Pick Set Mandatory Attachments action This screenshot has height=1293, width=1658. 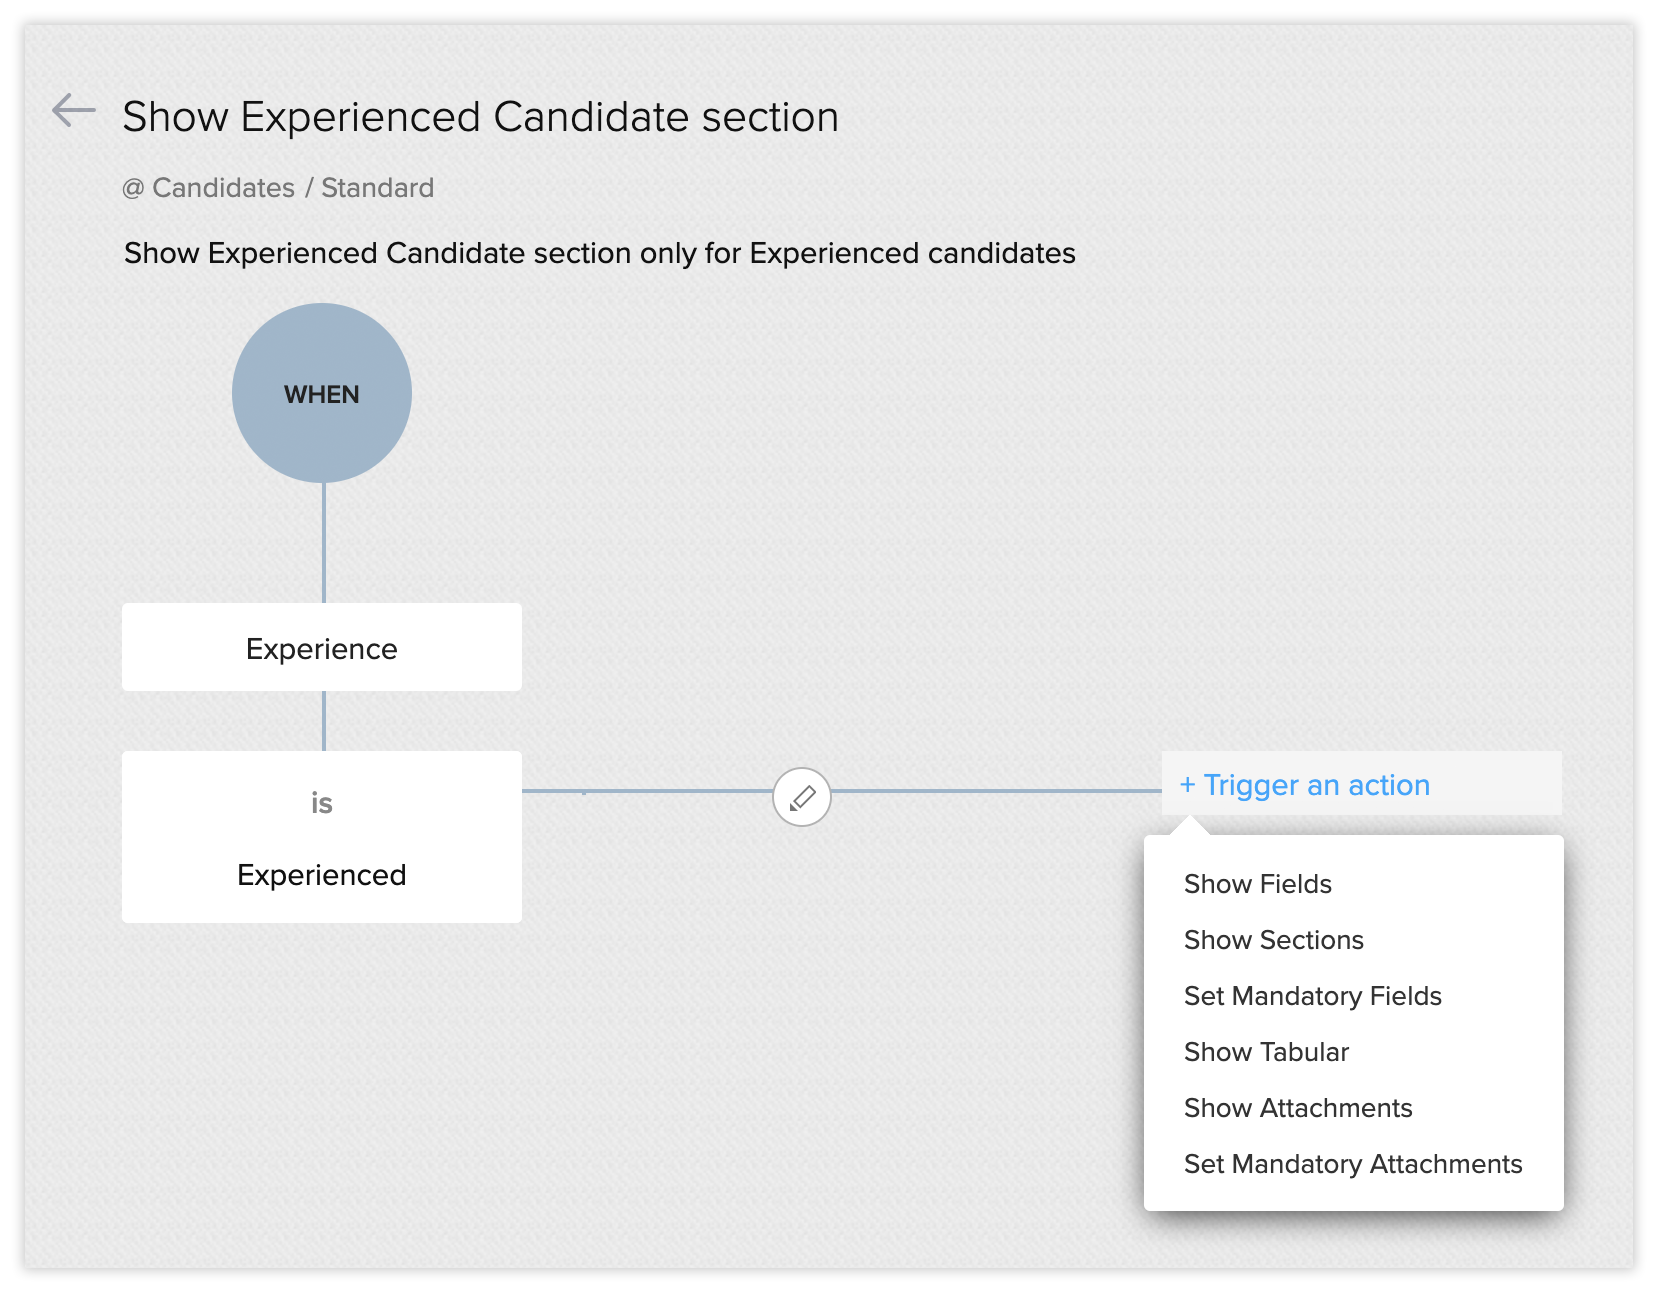coord(1352,1164)
